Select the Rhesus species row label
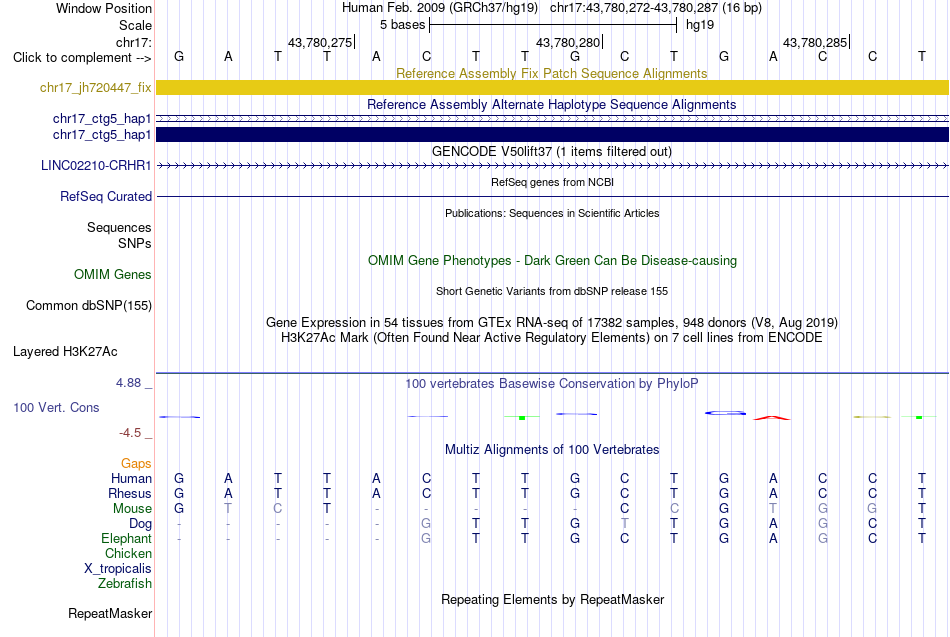The height and width of the screenshot is (637, 950). (x=130, y=493)
